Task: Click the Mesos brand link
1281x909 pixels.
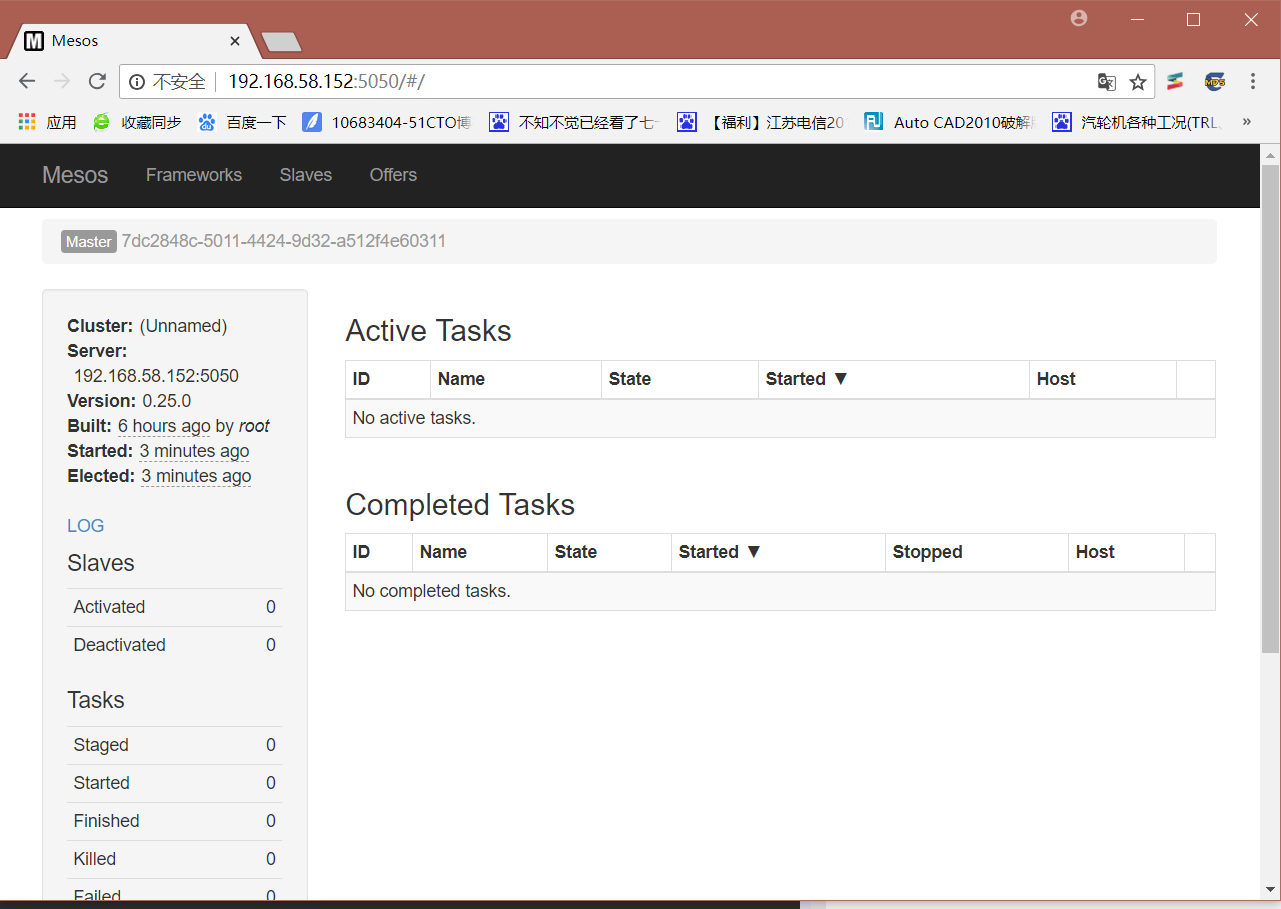Action: 75,175
